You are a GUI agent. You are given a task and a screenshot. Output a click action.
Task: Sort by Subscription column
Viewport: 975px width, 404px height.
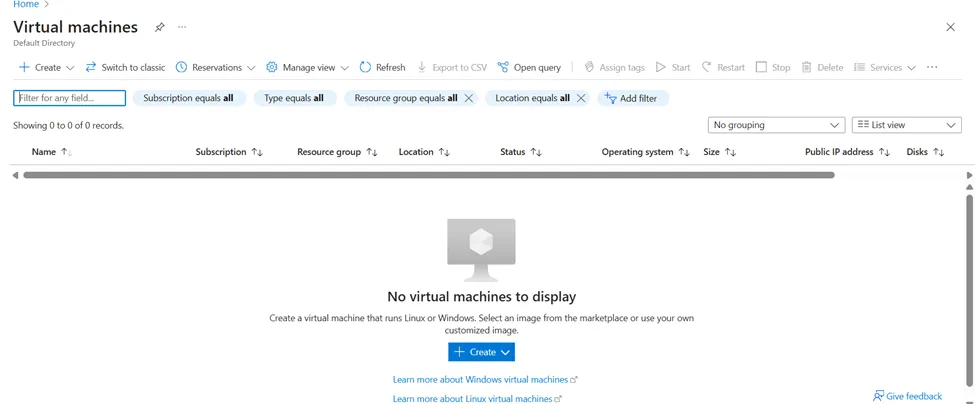click(229, 152)
